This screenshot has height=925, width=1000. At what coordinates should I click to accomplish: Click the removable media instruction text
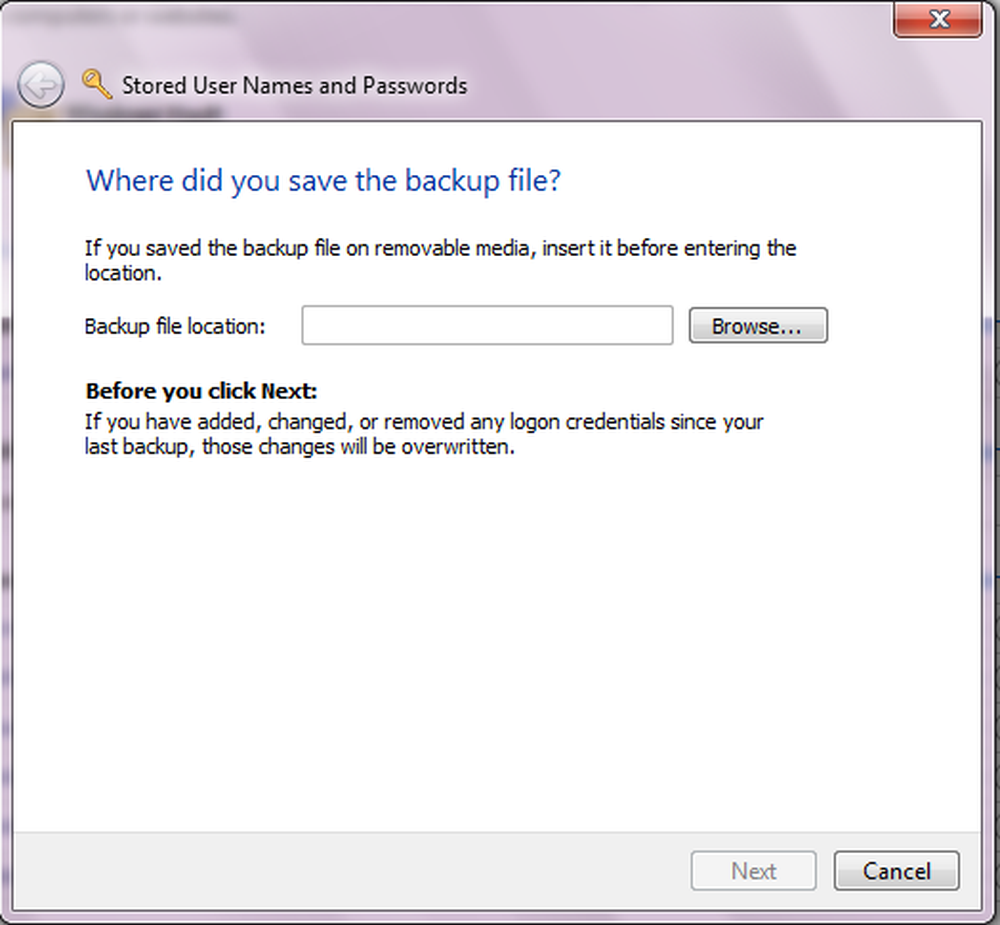click(x=440, y=259)
